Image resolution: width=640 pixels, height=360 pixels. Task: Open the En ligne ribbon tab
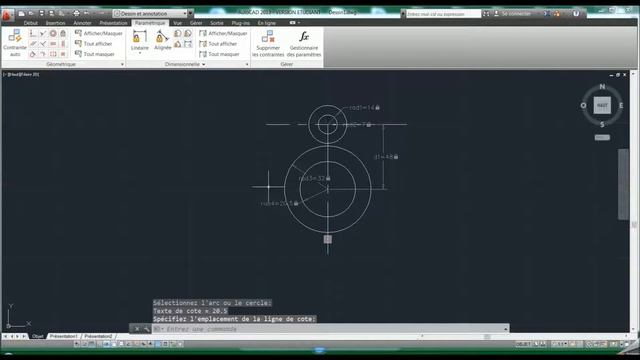267,23
